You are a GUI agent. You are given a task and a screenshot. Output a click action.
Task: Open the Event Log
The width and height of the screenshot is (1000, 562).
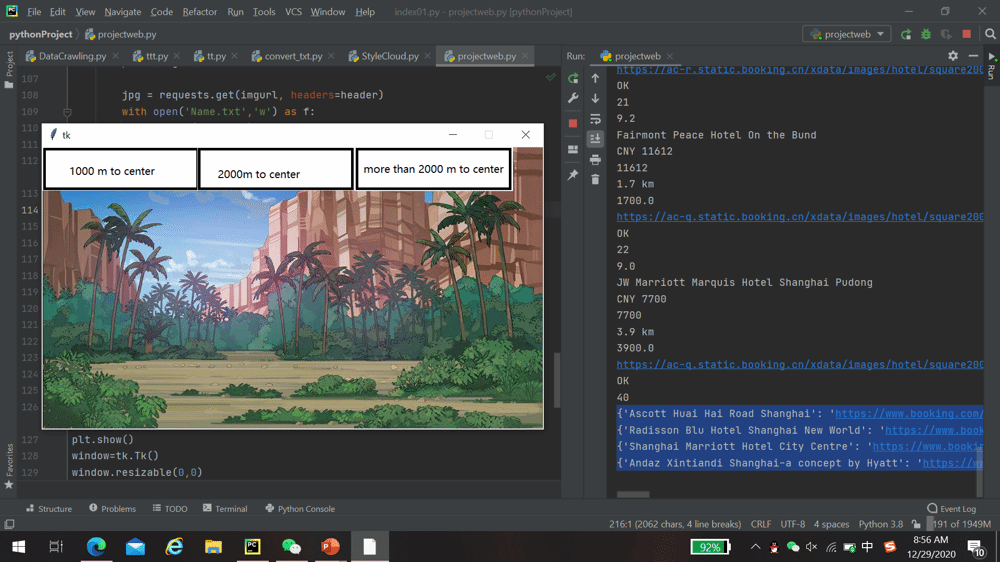click(x=952, y=508)
